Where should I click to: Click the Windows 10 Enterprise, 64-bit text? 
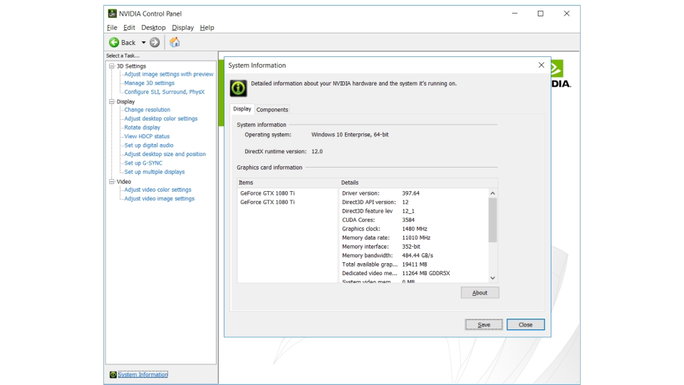(x=350, y=135)
